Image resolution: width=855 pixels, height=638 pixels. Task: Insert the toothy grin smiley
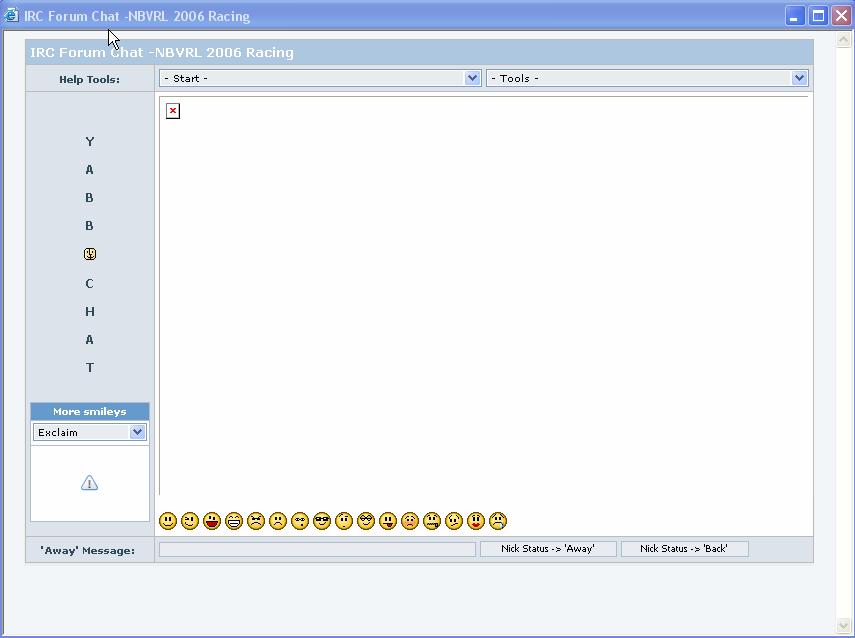234,521
